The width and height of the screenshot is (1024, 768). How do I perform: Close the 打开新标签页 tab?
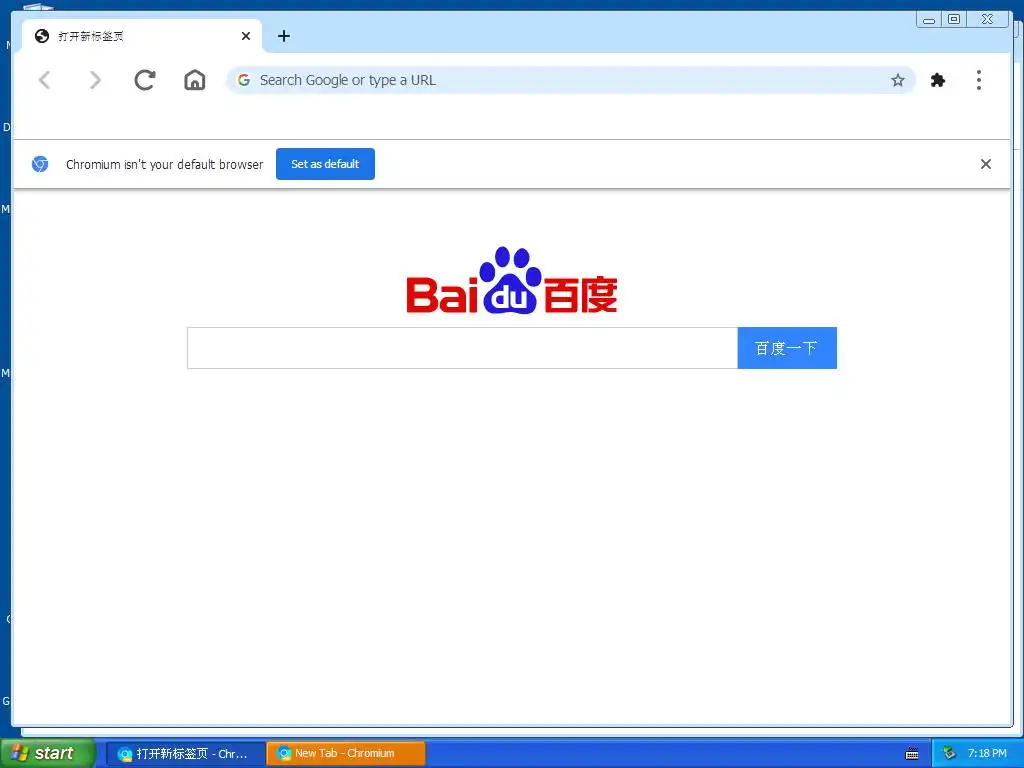pos(246,36)
